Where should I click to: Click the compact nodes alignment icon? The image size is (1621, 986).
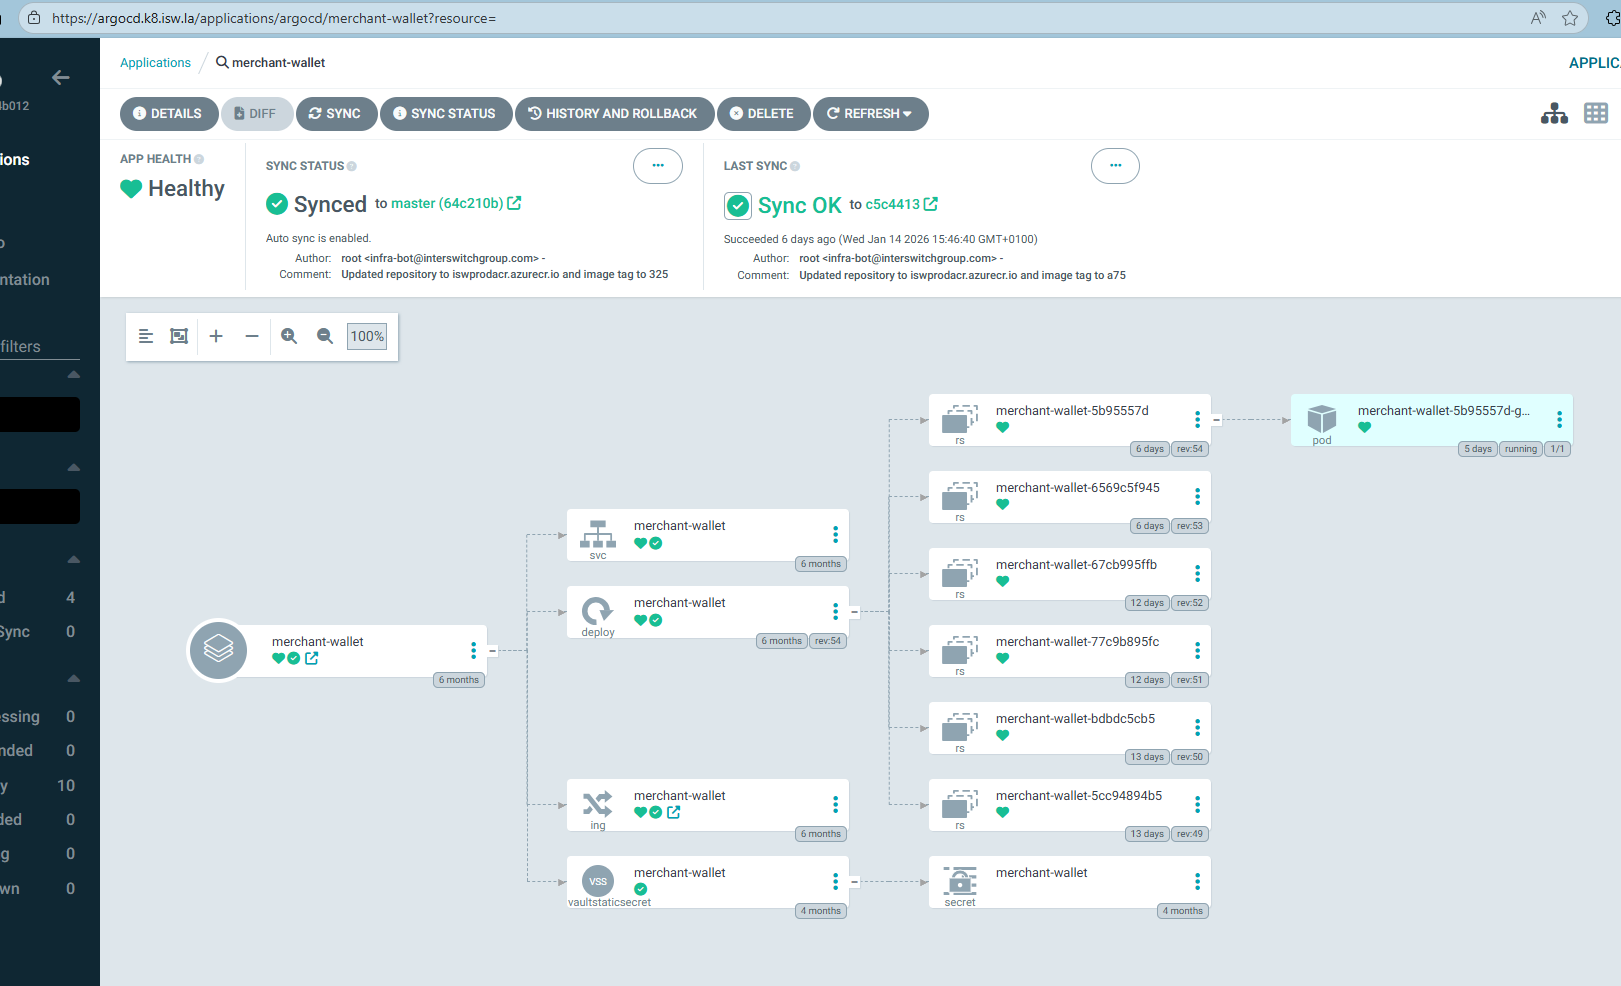(146, 336)
